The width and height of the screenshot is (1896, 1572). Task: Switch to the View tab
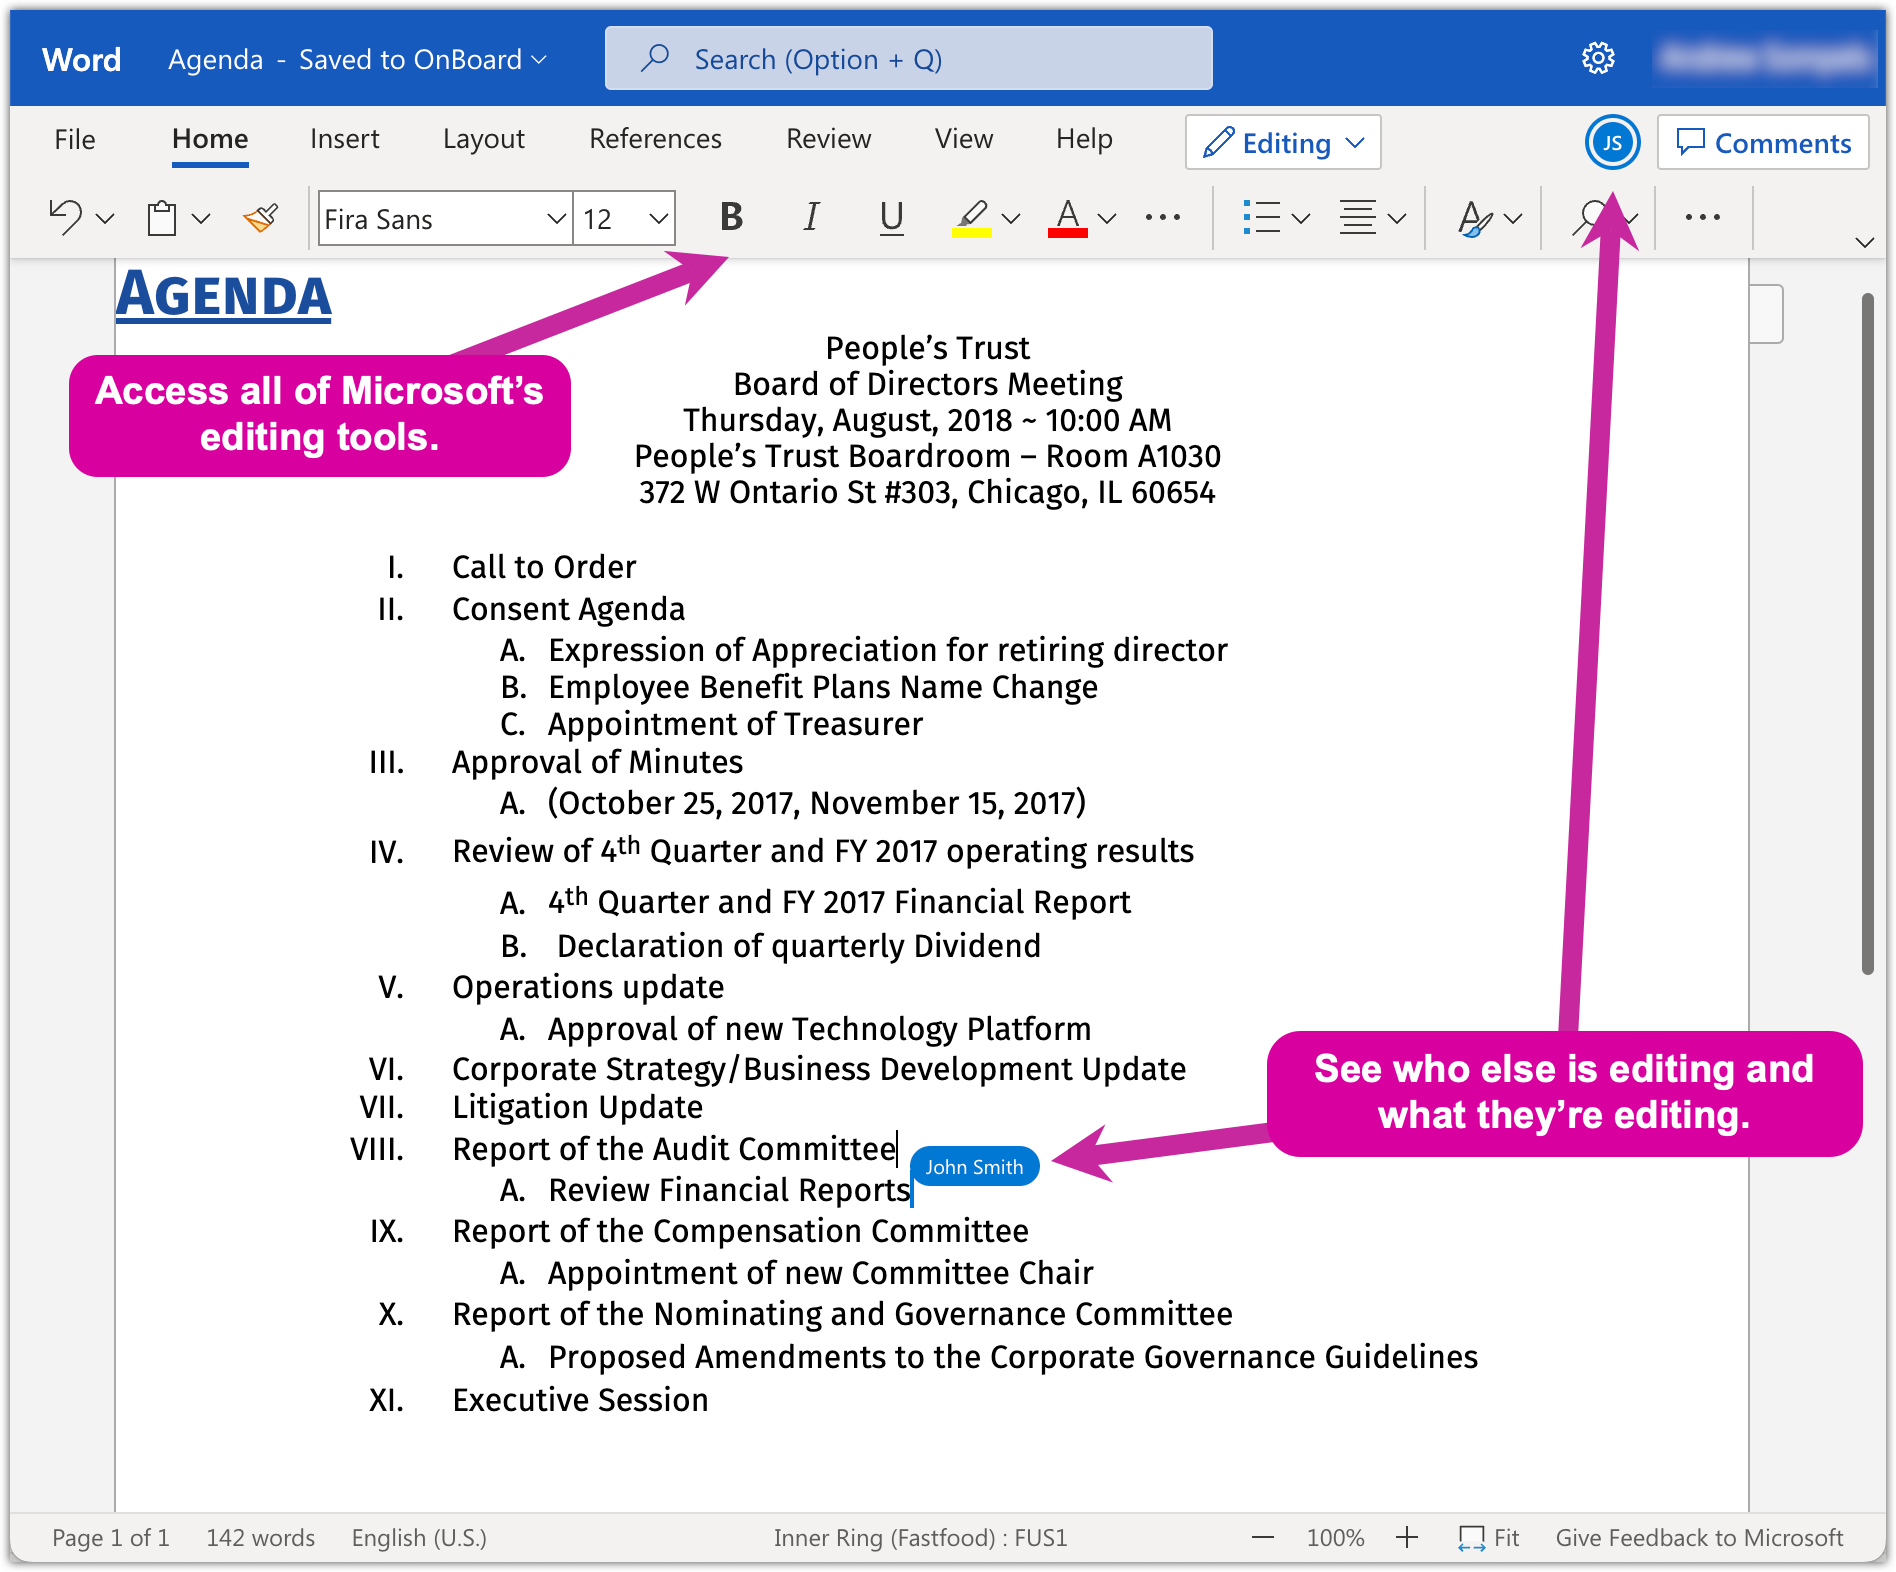964,139
